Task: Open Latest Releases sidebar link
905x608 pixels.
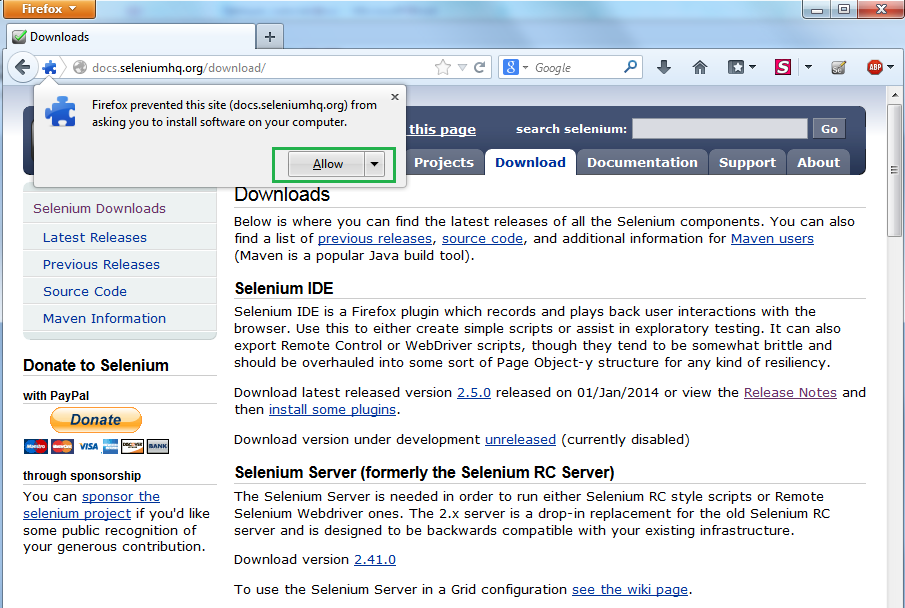Action: [95, 237]
